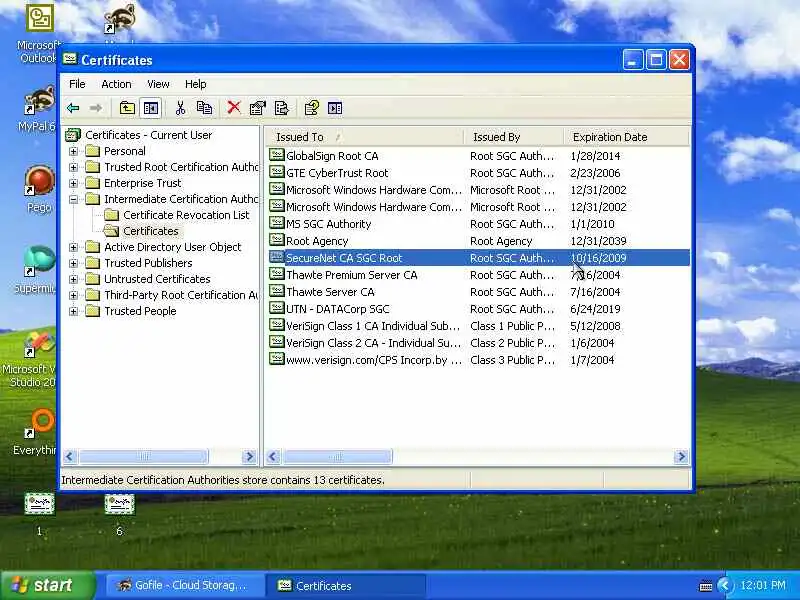The width and height of the screenshot is (800, 600).
Task: Expand the Trusted Publishers node
Action: tap(73, 263)
